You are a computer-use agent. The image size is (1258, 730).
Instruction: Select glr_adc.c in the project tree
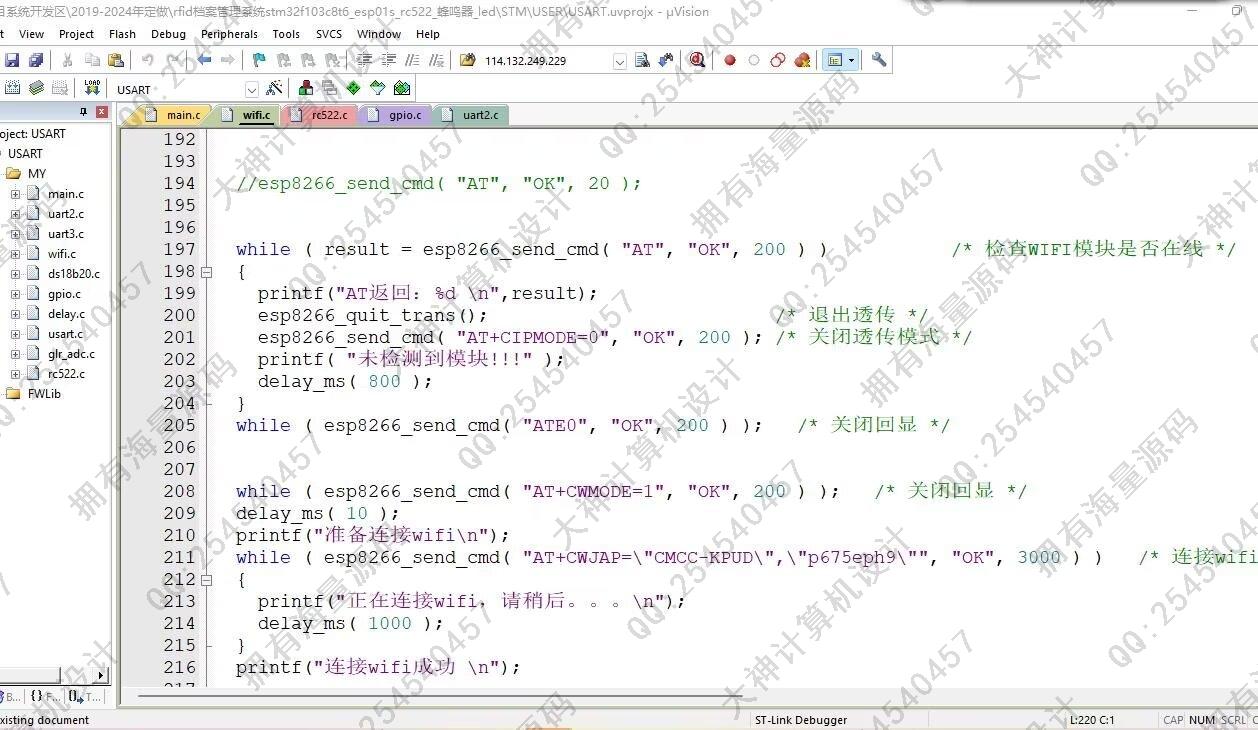pyautogui.click(x=71, y=354)
